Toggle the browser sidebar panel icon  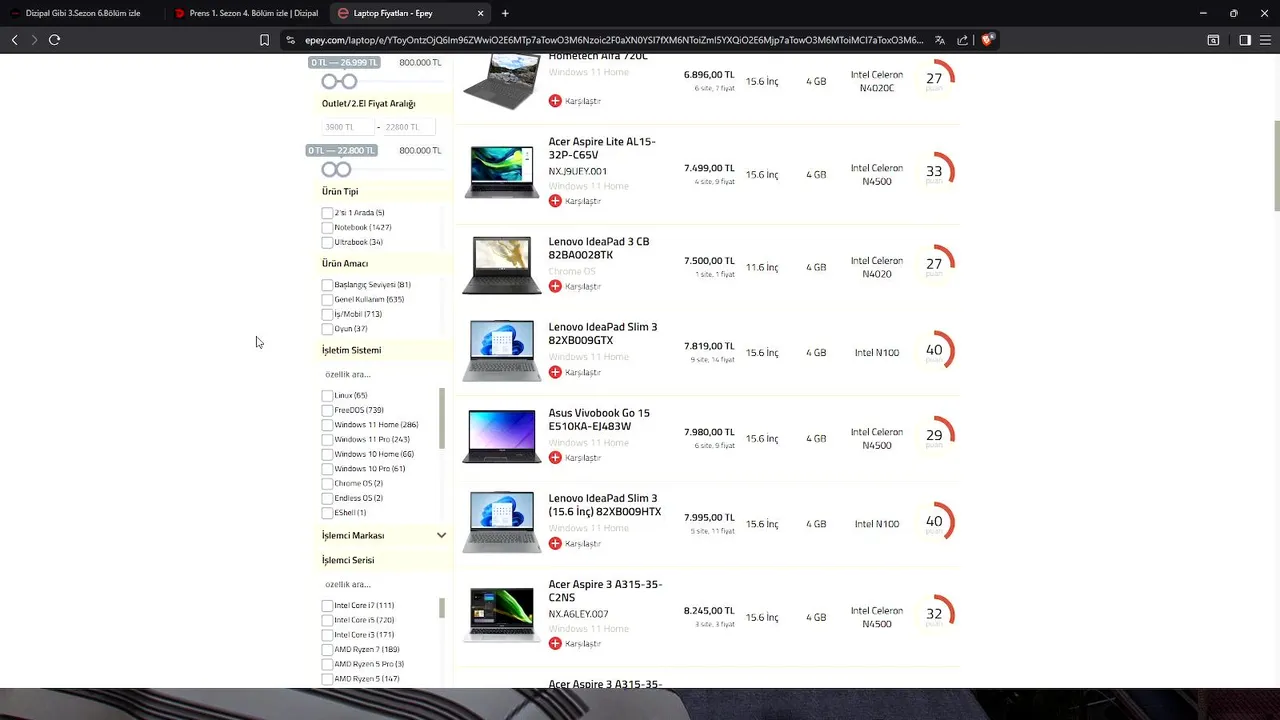click(x=1245, y=40)
